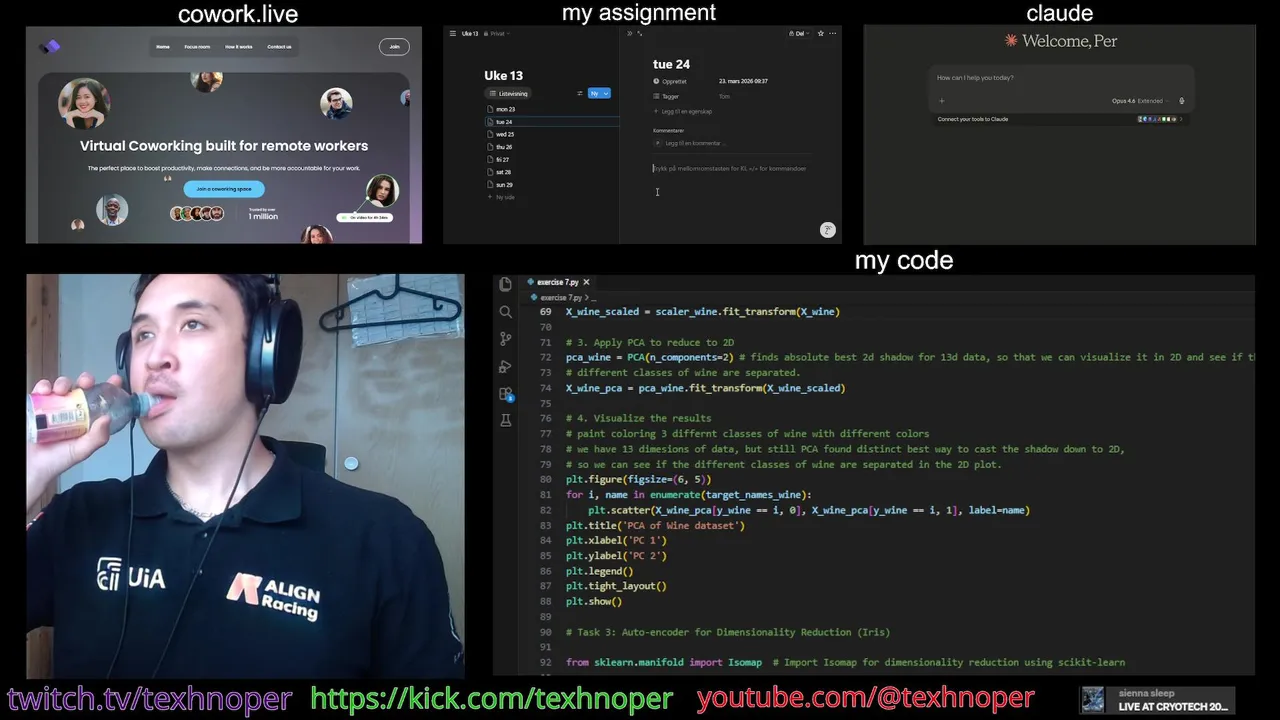This screenshot has width=1280, height=720.
Task: Open the view settings sliders icon
Action: (580, 93)
